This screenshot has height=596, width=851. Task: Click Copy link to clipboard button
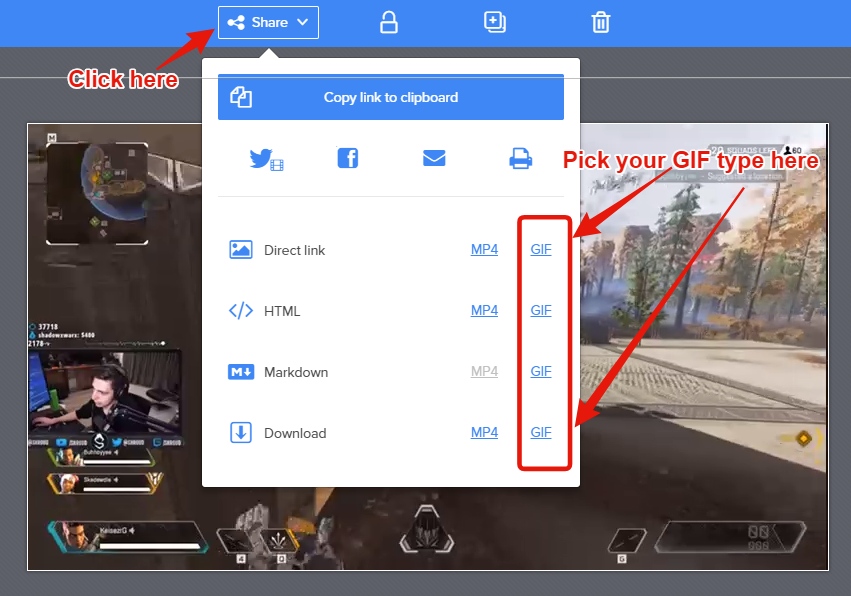click(x=391, y=97)
